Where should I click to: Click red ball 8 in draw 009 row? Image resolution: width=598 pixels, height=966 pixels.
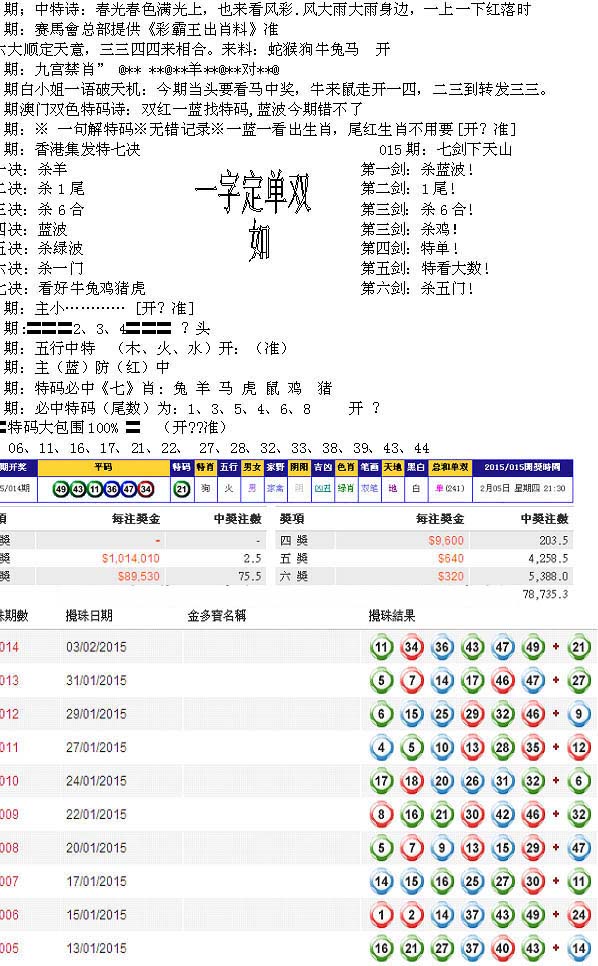(381, 814)
